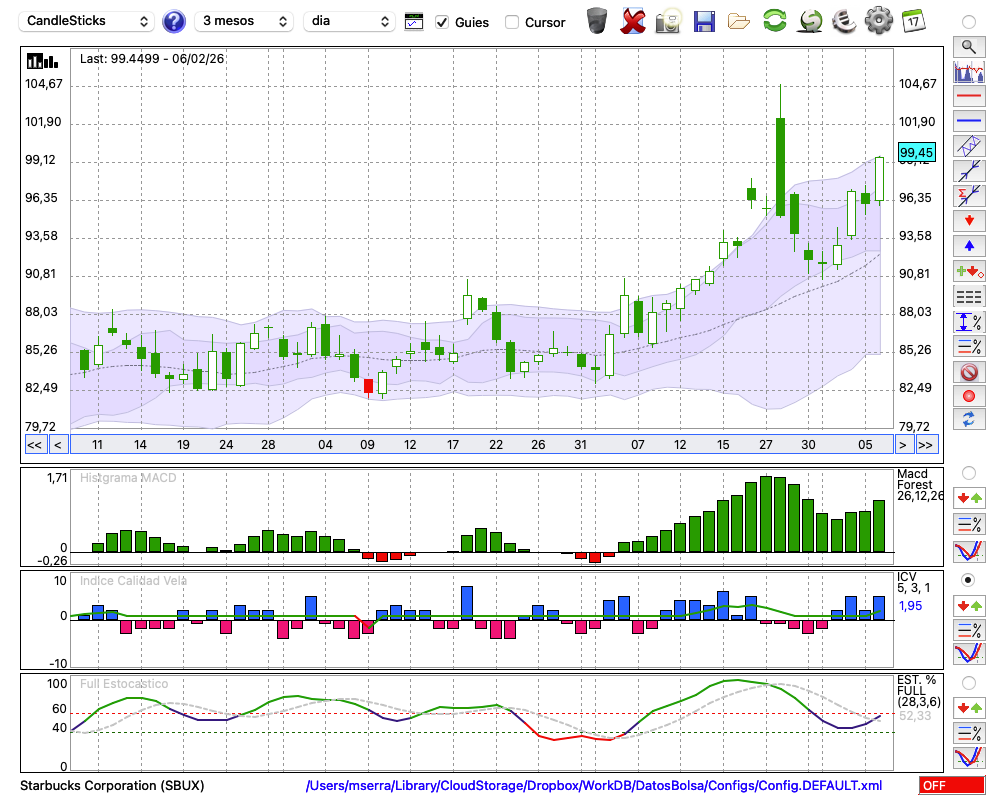Screen dimensions: 1000x800
Task: Click the blue up arrow marker tool
Action: tap(968, 245)
